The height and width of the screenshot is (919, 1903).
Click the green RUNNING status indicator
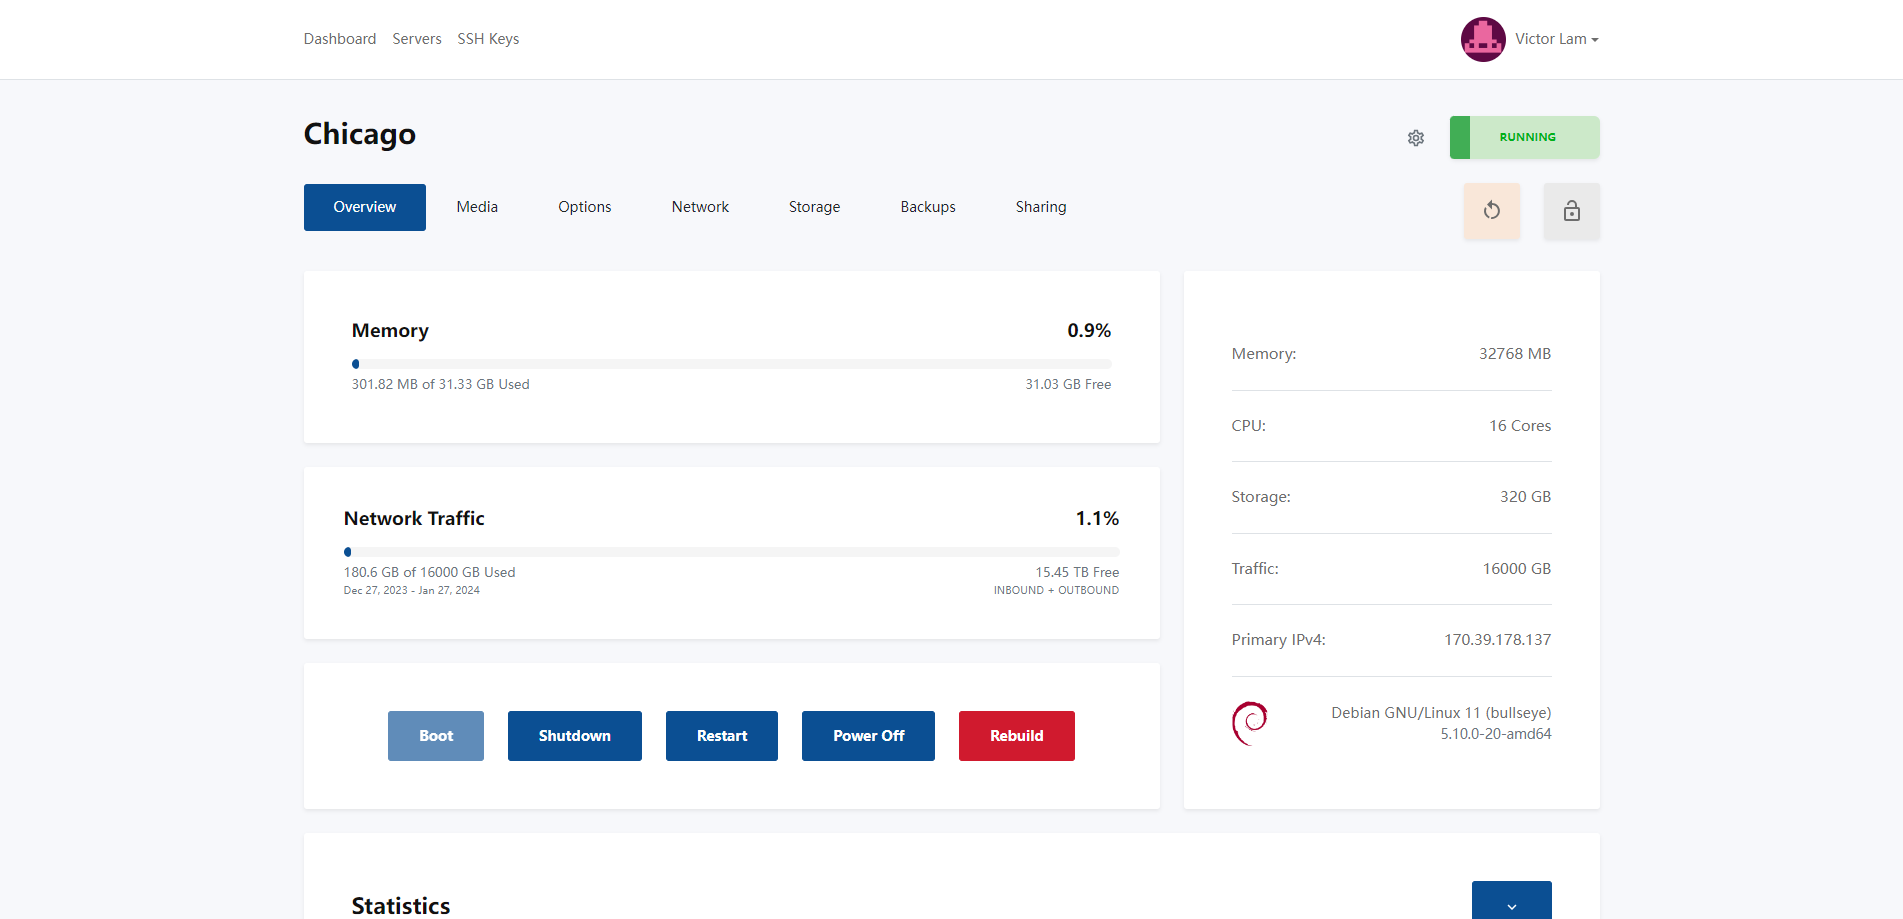click(x=1525, y=138)
